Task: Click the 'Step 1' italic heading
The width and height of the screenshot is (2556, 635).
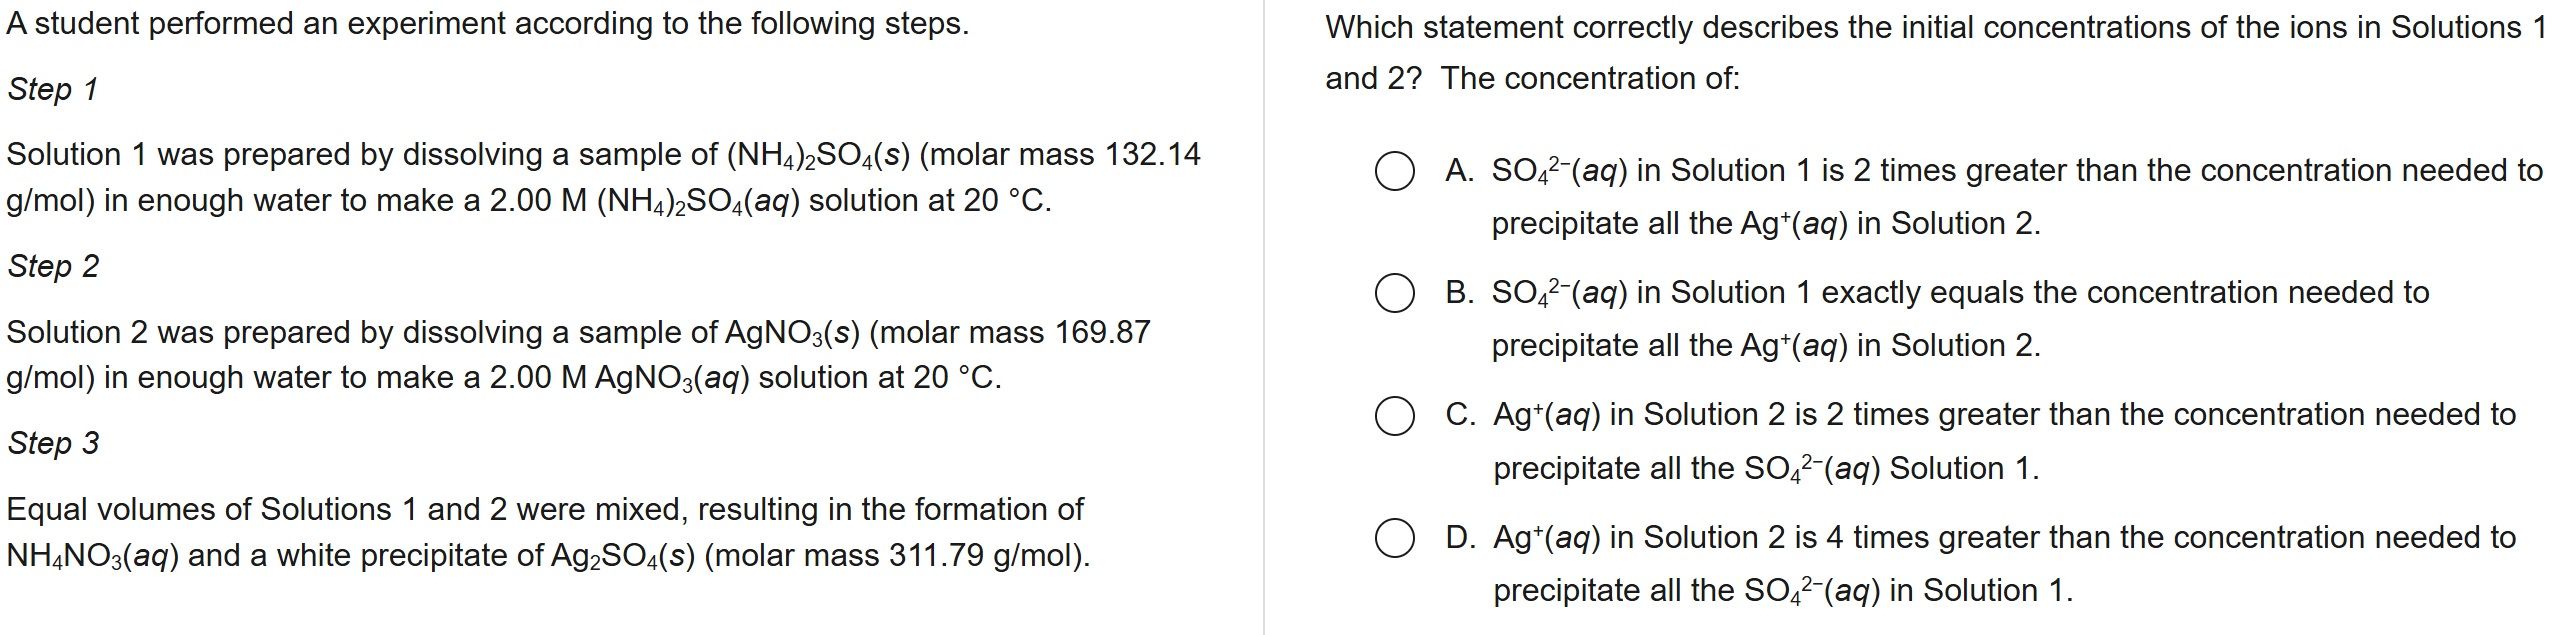Action: pyautogui.click(x=53, y=89)
